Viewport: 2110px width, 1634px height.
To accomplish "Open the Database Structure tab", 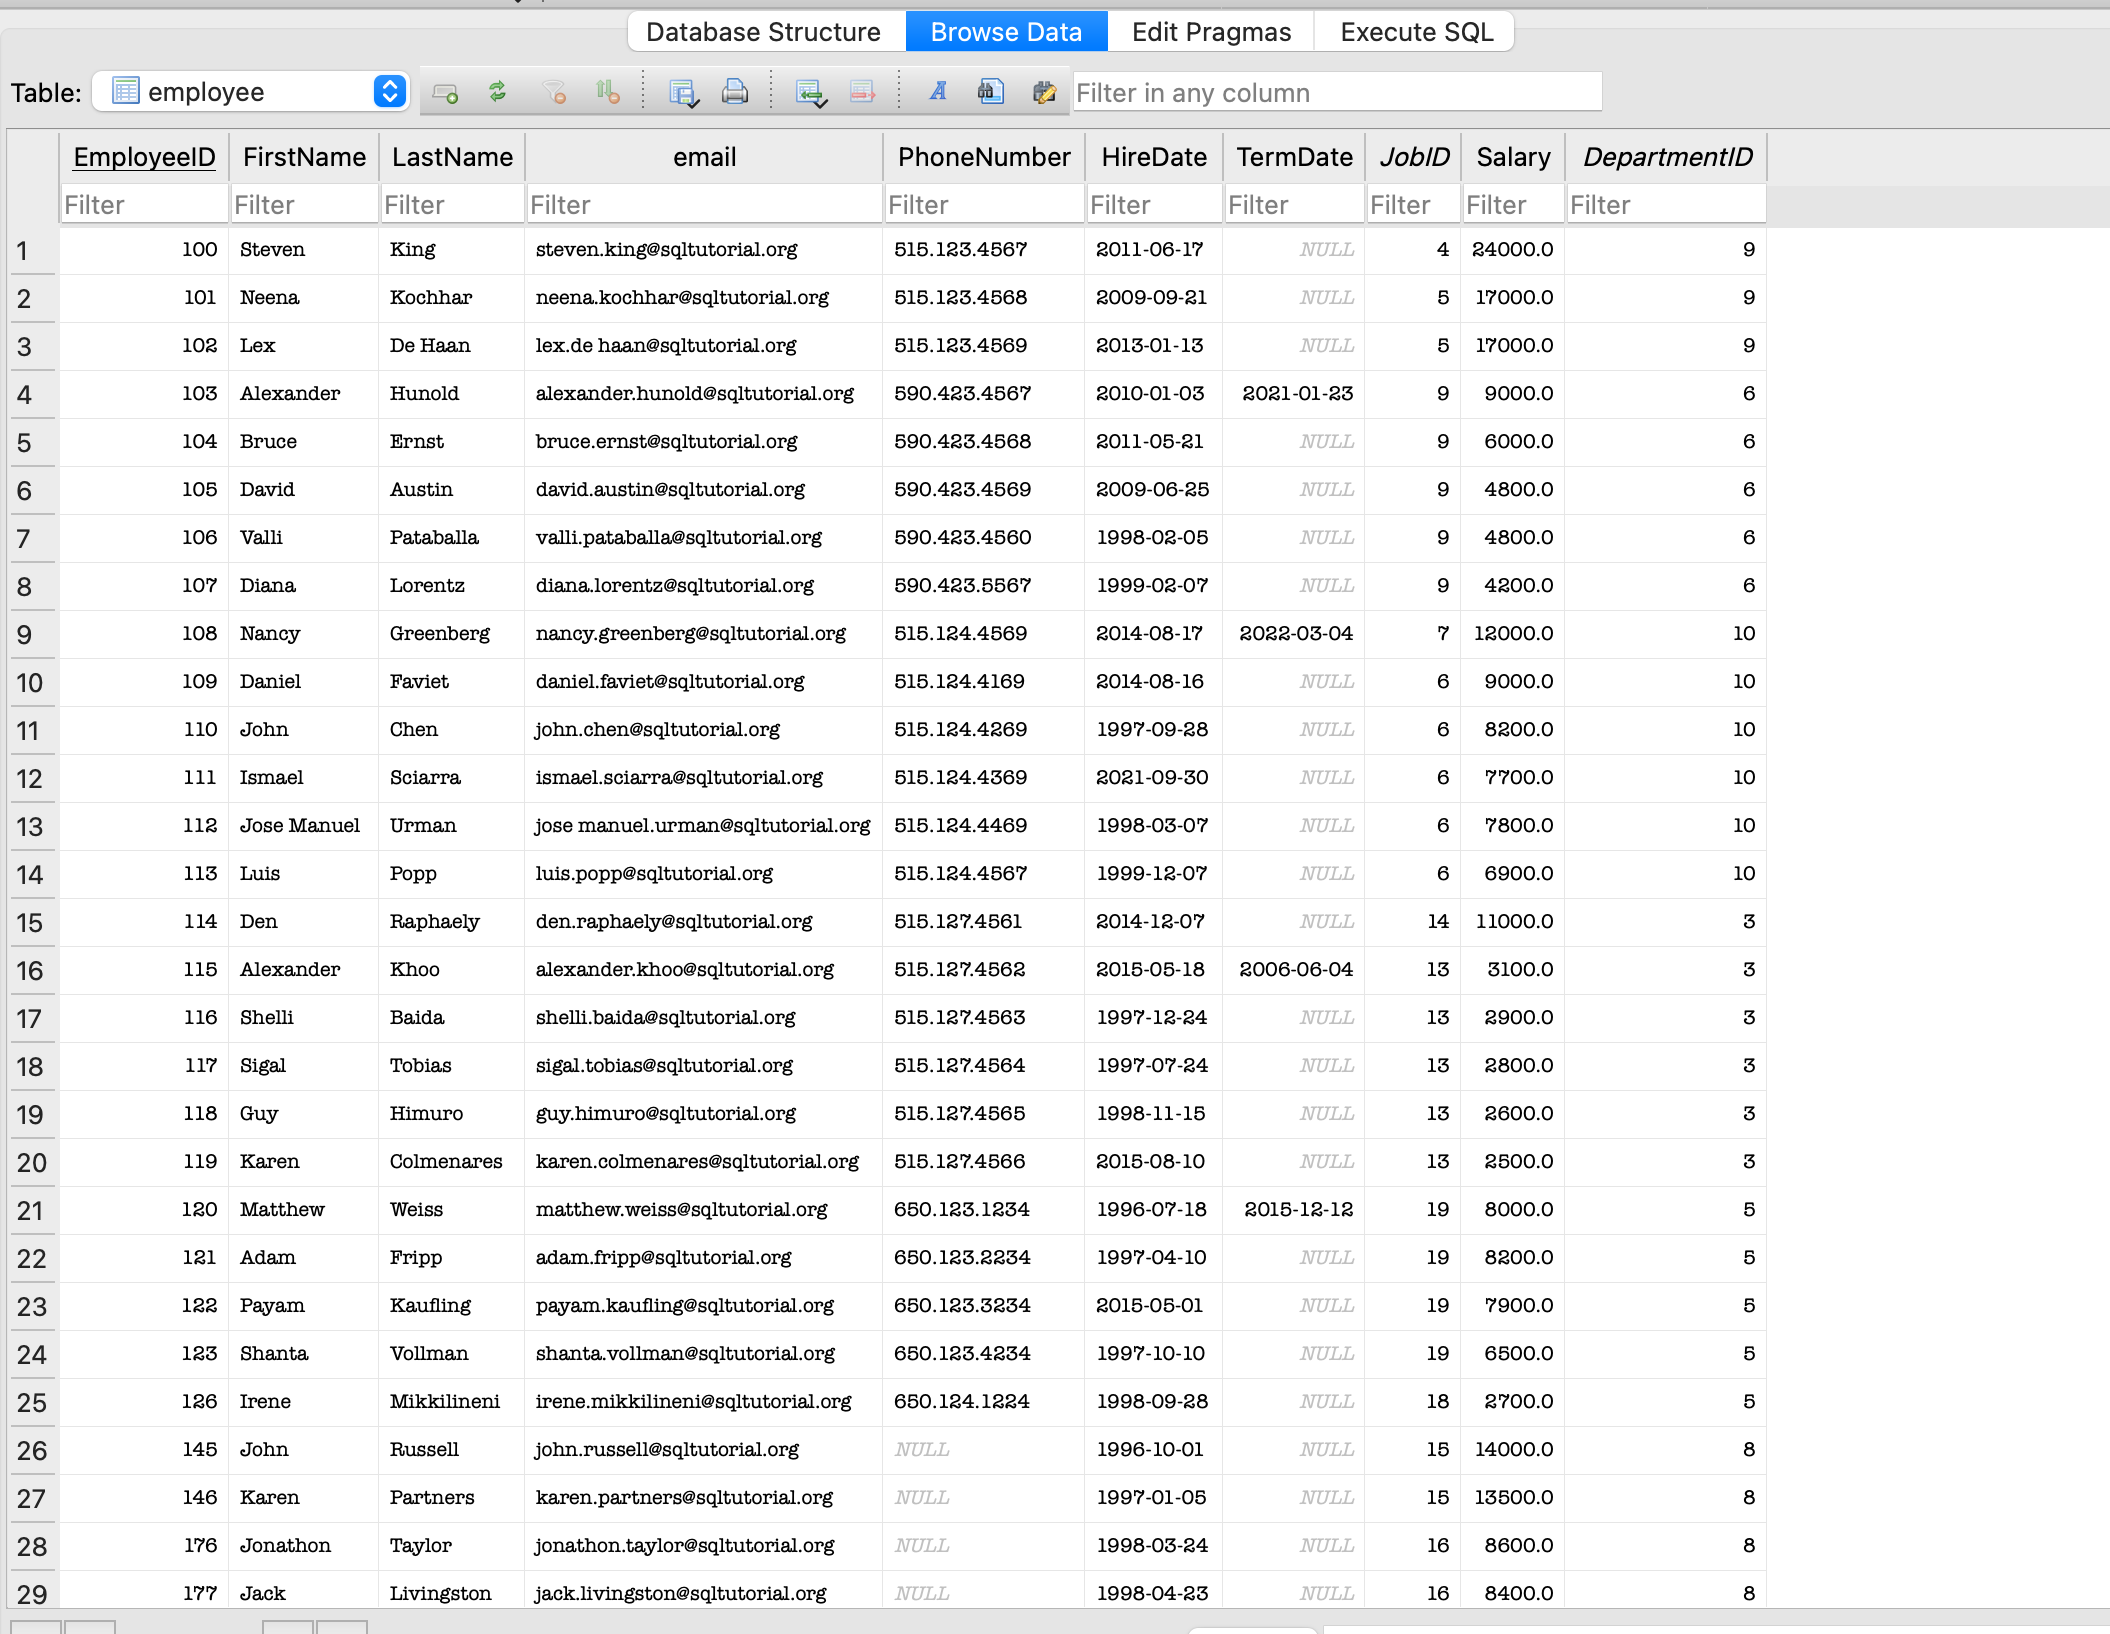I will point(763,32).
